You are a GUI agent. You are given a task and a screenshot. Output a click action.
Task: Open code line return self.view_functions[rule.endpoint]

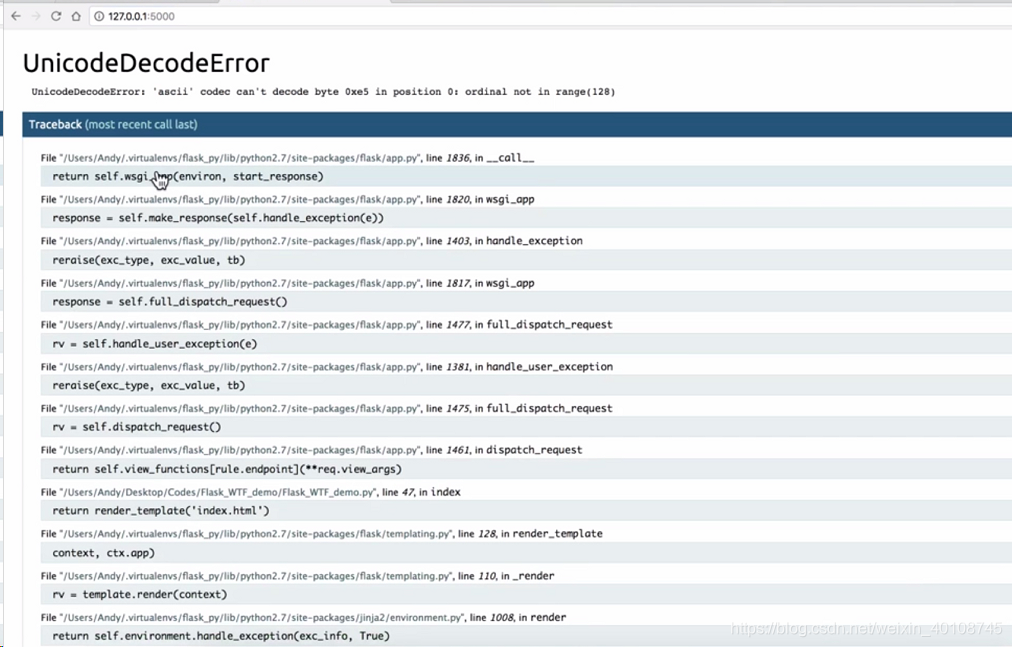[526, 469]
